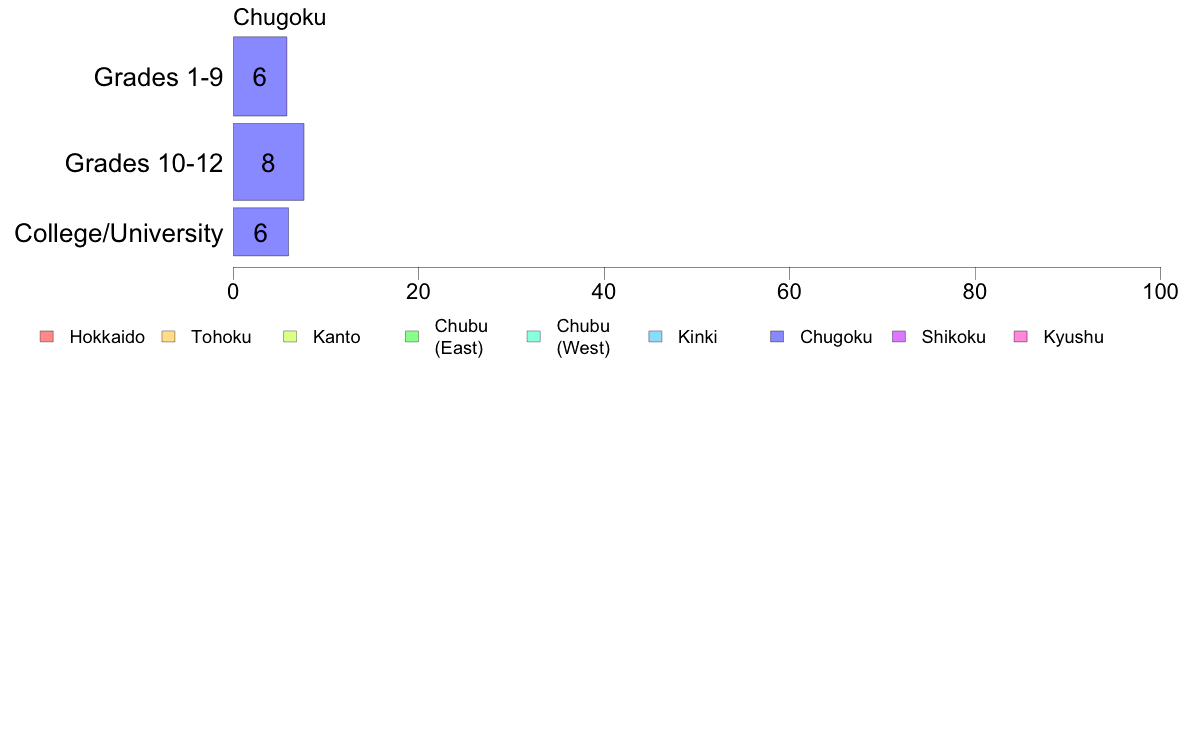1188x736 pixels.
Task: Click the Chubu (East) green legend swatch
Action: [412, 337]
